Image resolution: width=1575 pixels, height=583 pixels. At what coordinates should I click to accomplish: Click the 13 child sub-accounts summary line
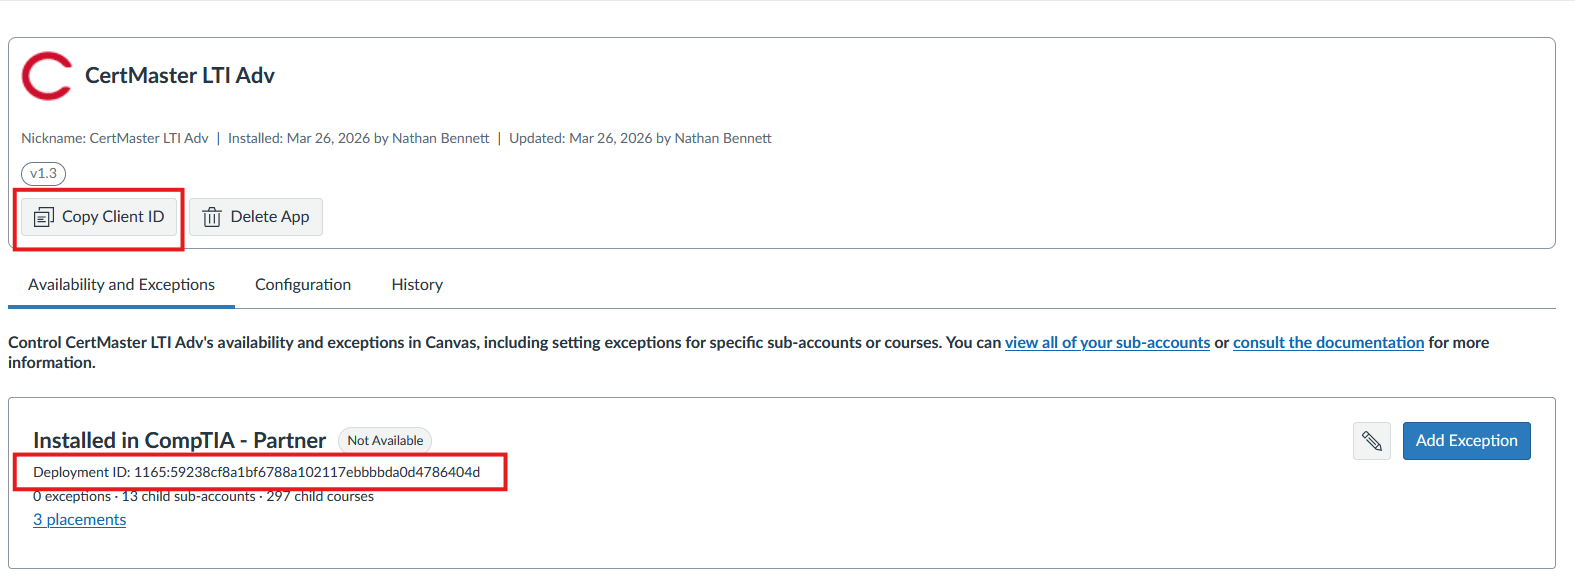click(189, 497)
